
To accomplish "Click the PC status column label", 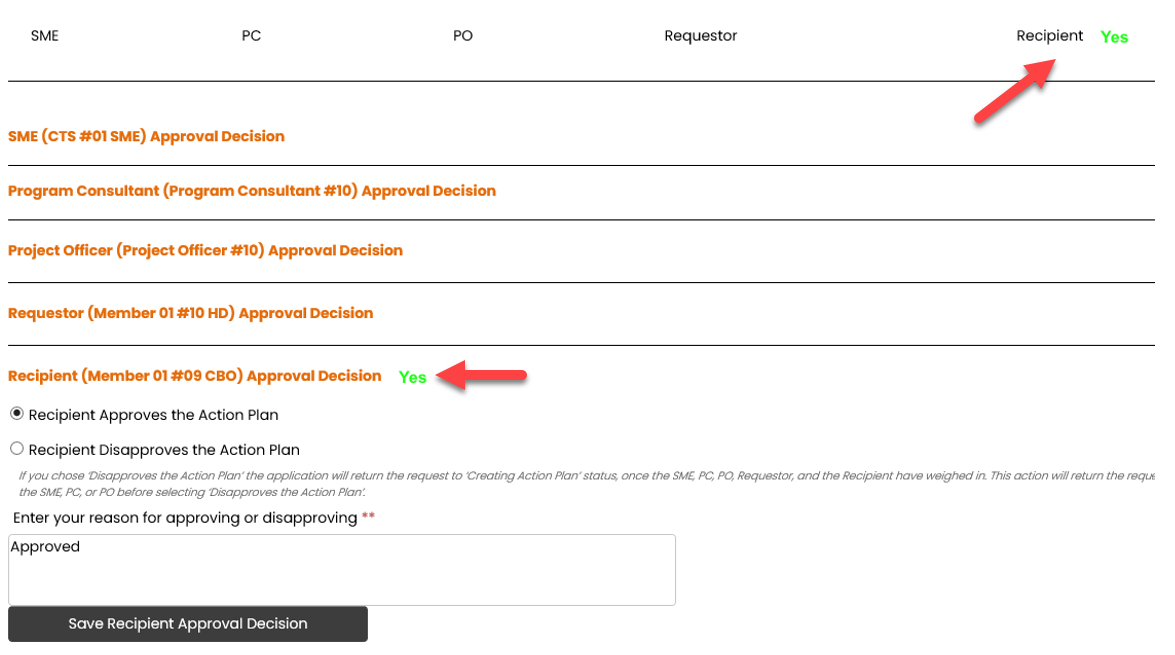I will click(251, 36).
